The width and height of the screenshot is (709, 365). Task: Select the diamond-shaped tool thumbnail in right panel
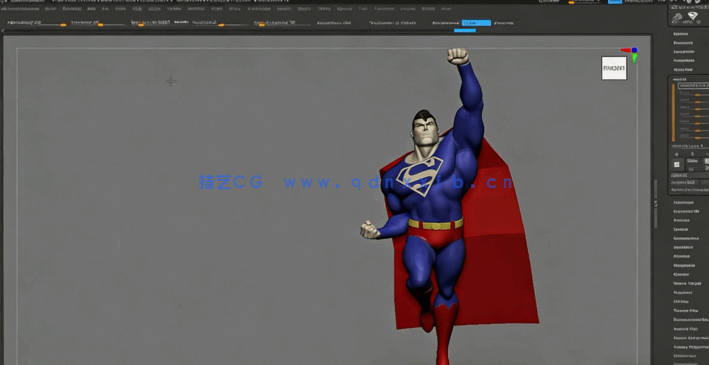point(692,16)
